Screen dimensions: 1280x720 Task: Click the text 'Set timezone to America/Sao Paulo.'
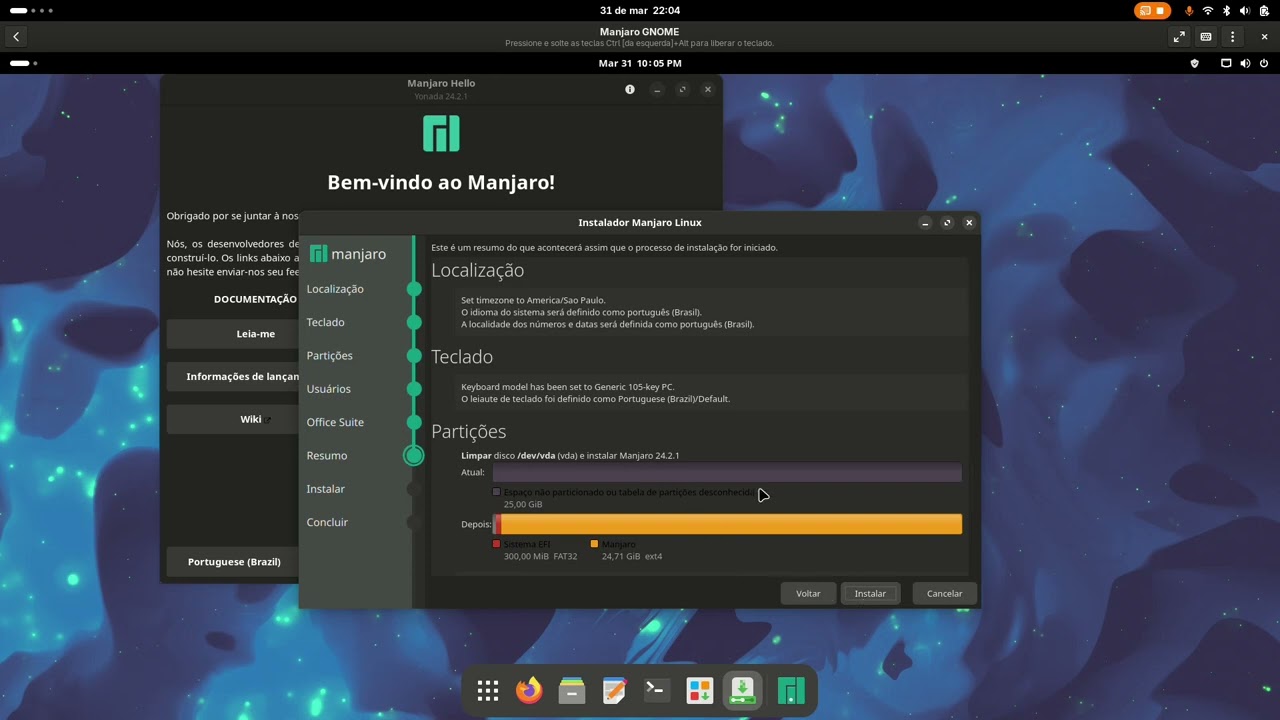click(533, 300)
